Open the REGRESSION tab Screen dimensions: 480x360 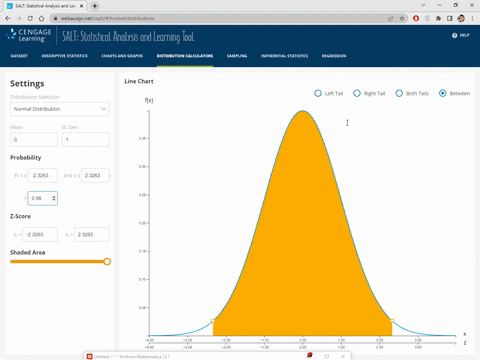(334, 56)
